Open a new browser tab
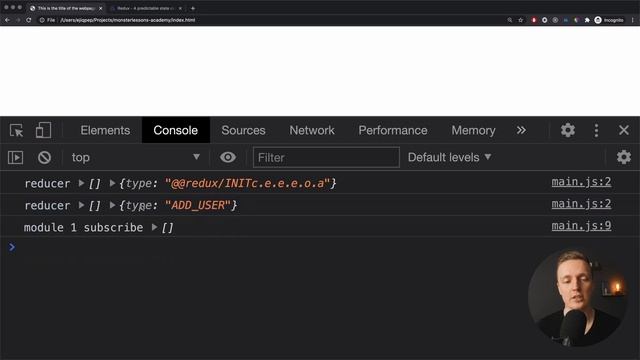This screenshot has width=640, height=360. point(193,8)
